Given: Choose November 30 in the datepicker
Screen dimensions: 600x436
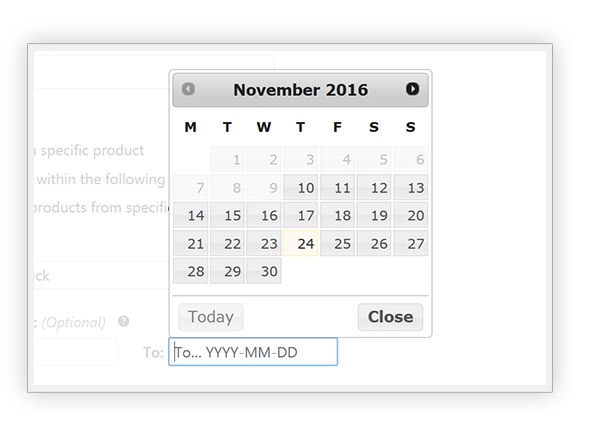Looking at the screenshot, I should click(x=264, y=271).
